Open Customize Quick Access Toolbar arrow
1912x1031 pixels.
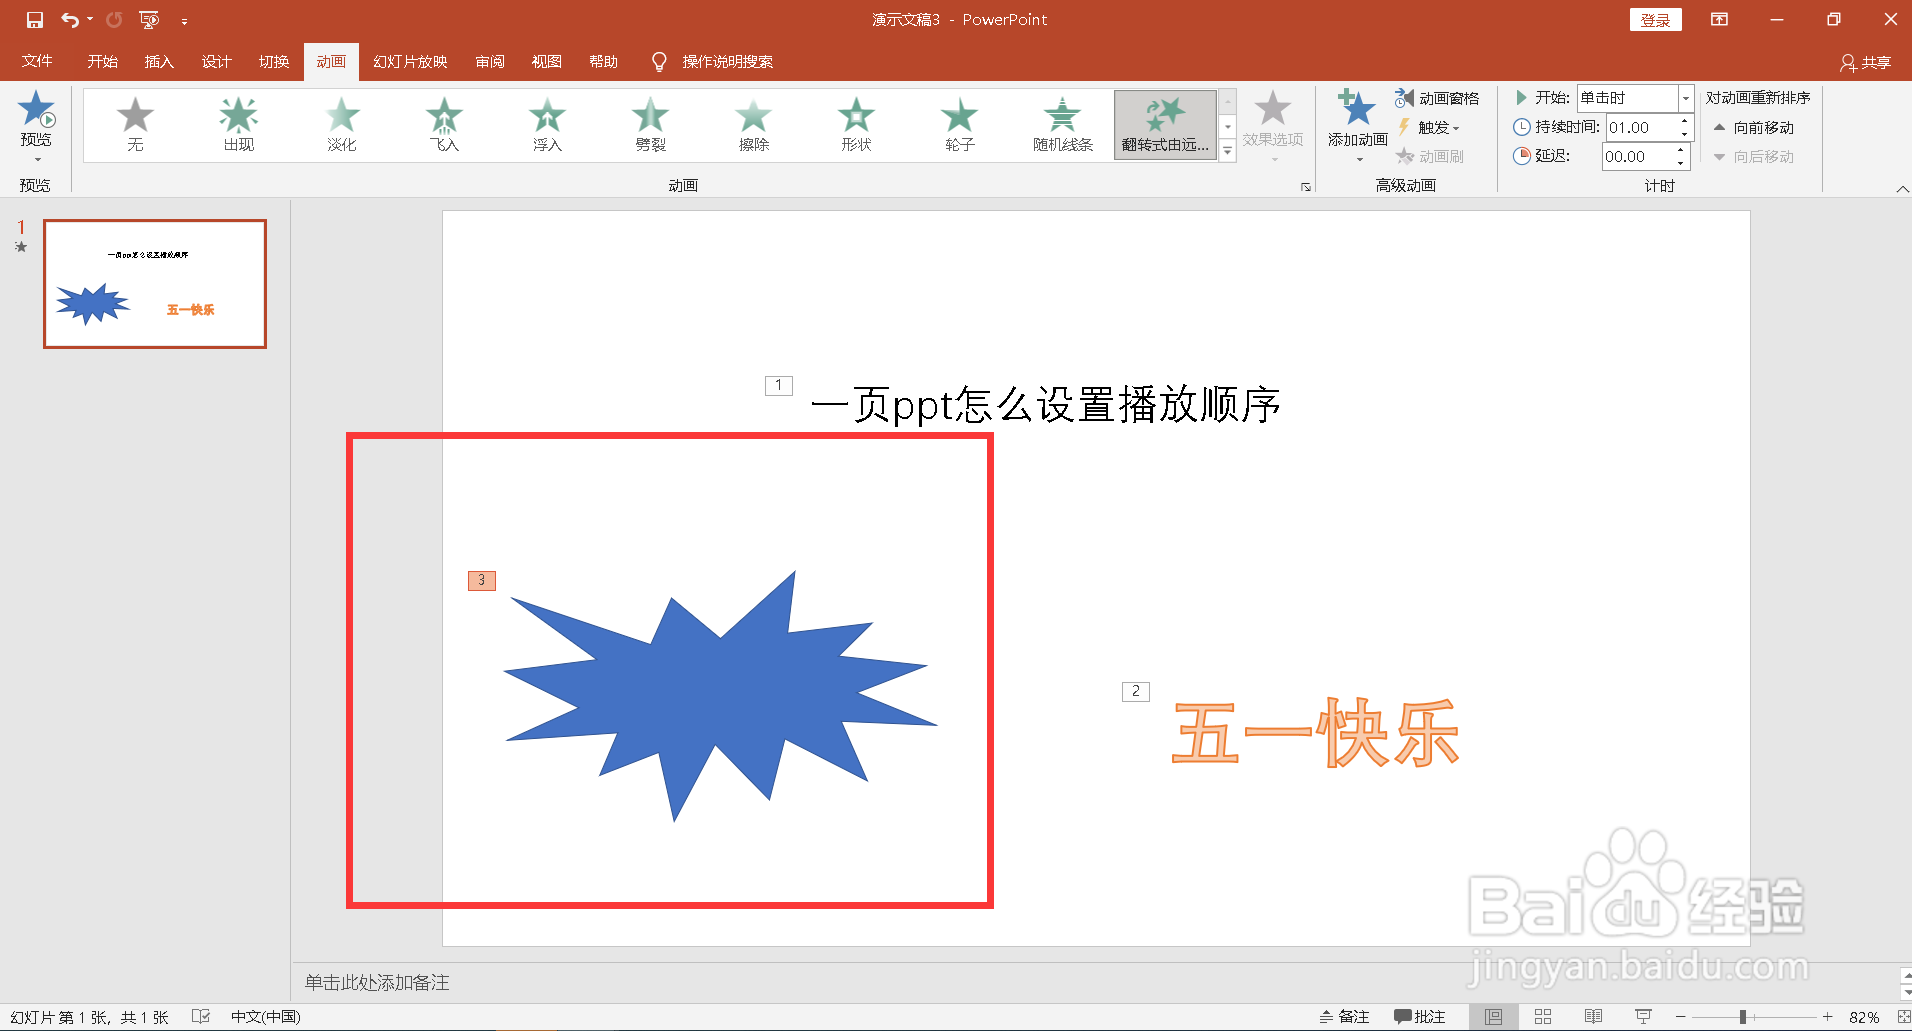pos(184,21)
